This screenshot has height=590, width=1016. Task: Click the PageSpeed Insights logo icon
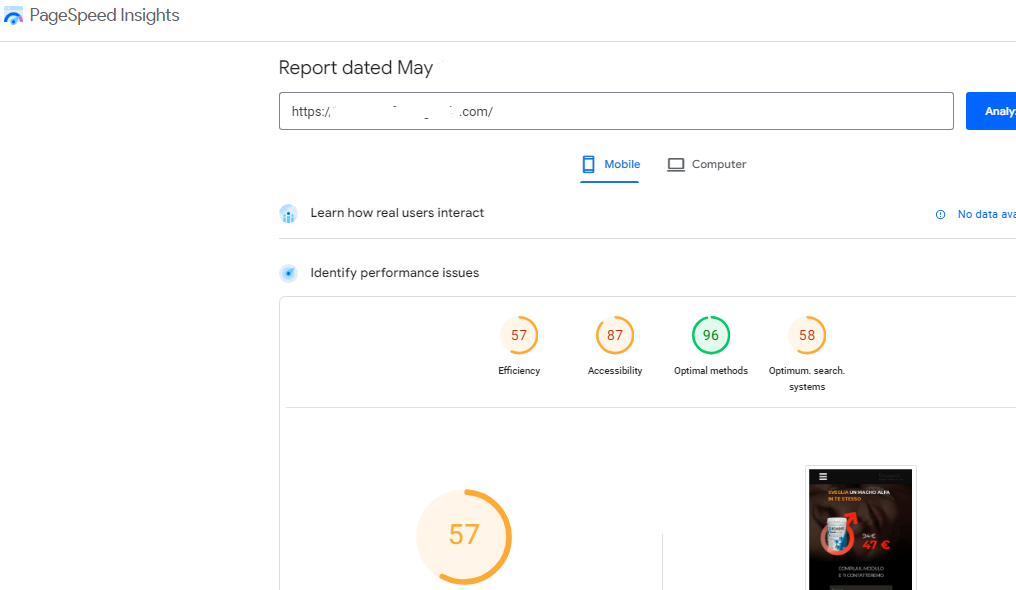pos(13,16)
